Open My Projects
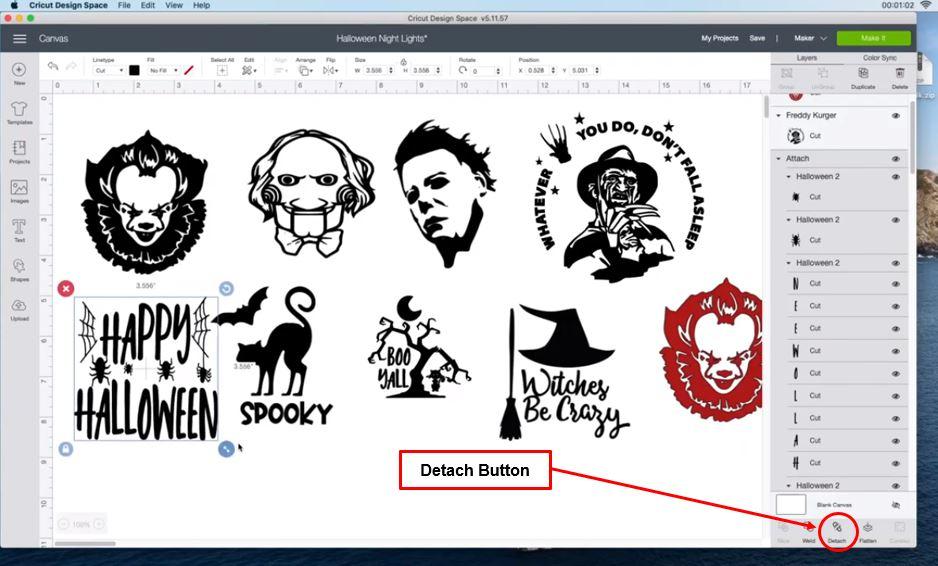 tap(720, 38)
